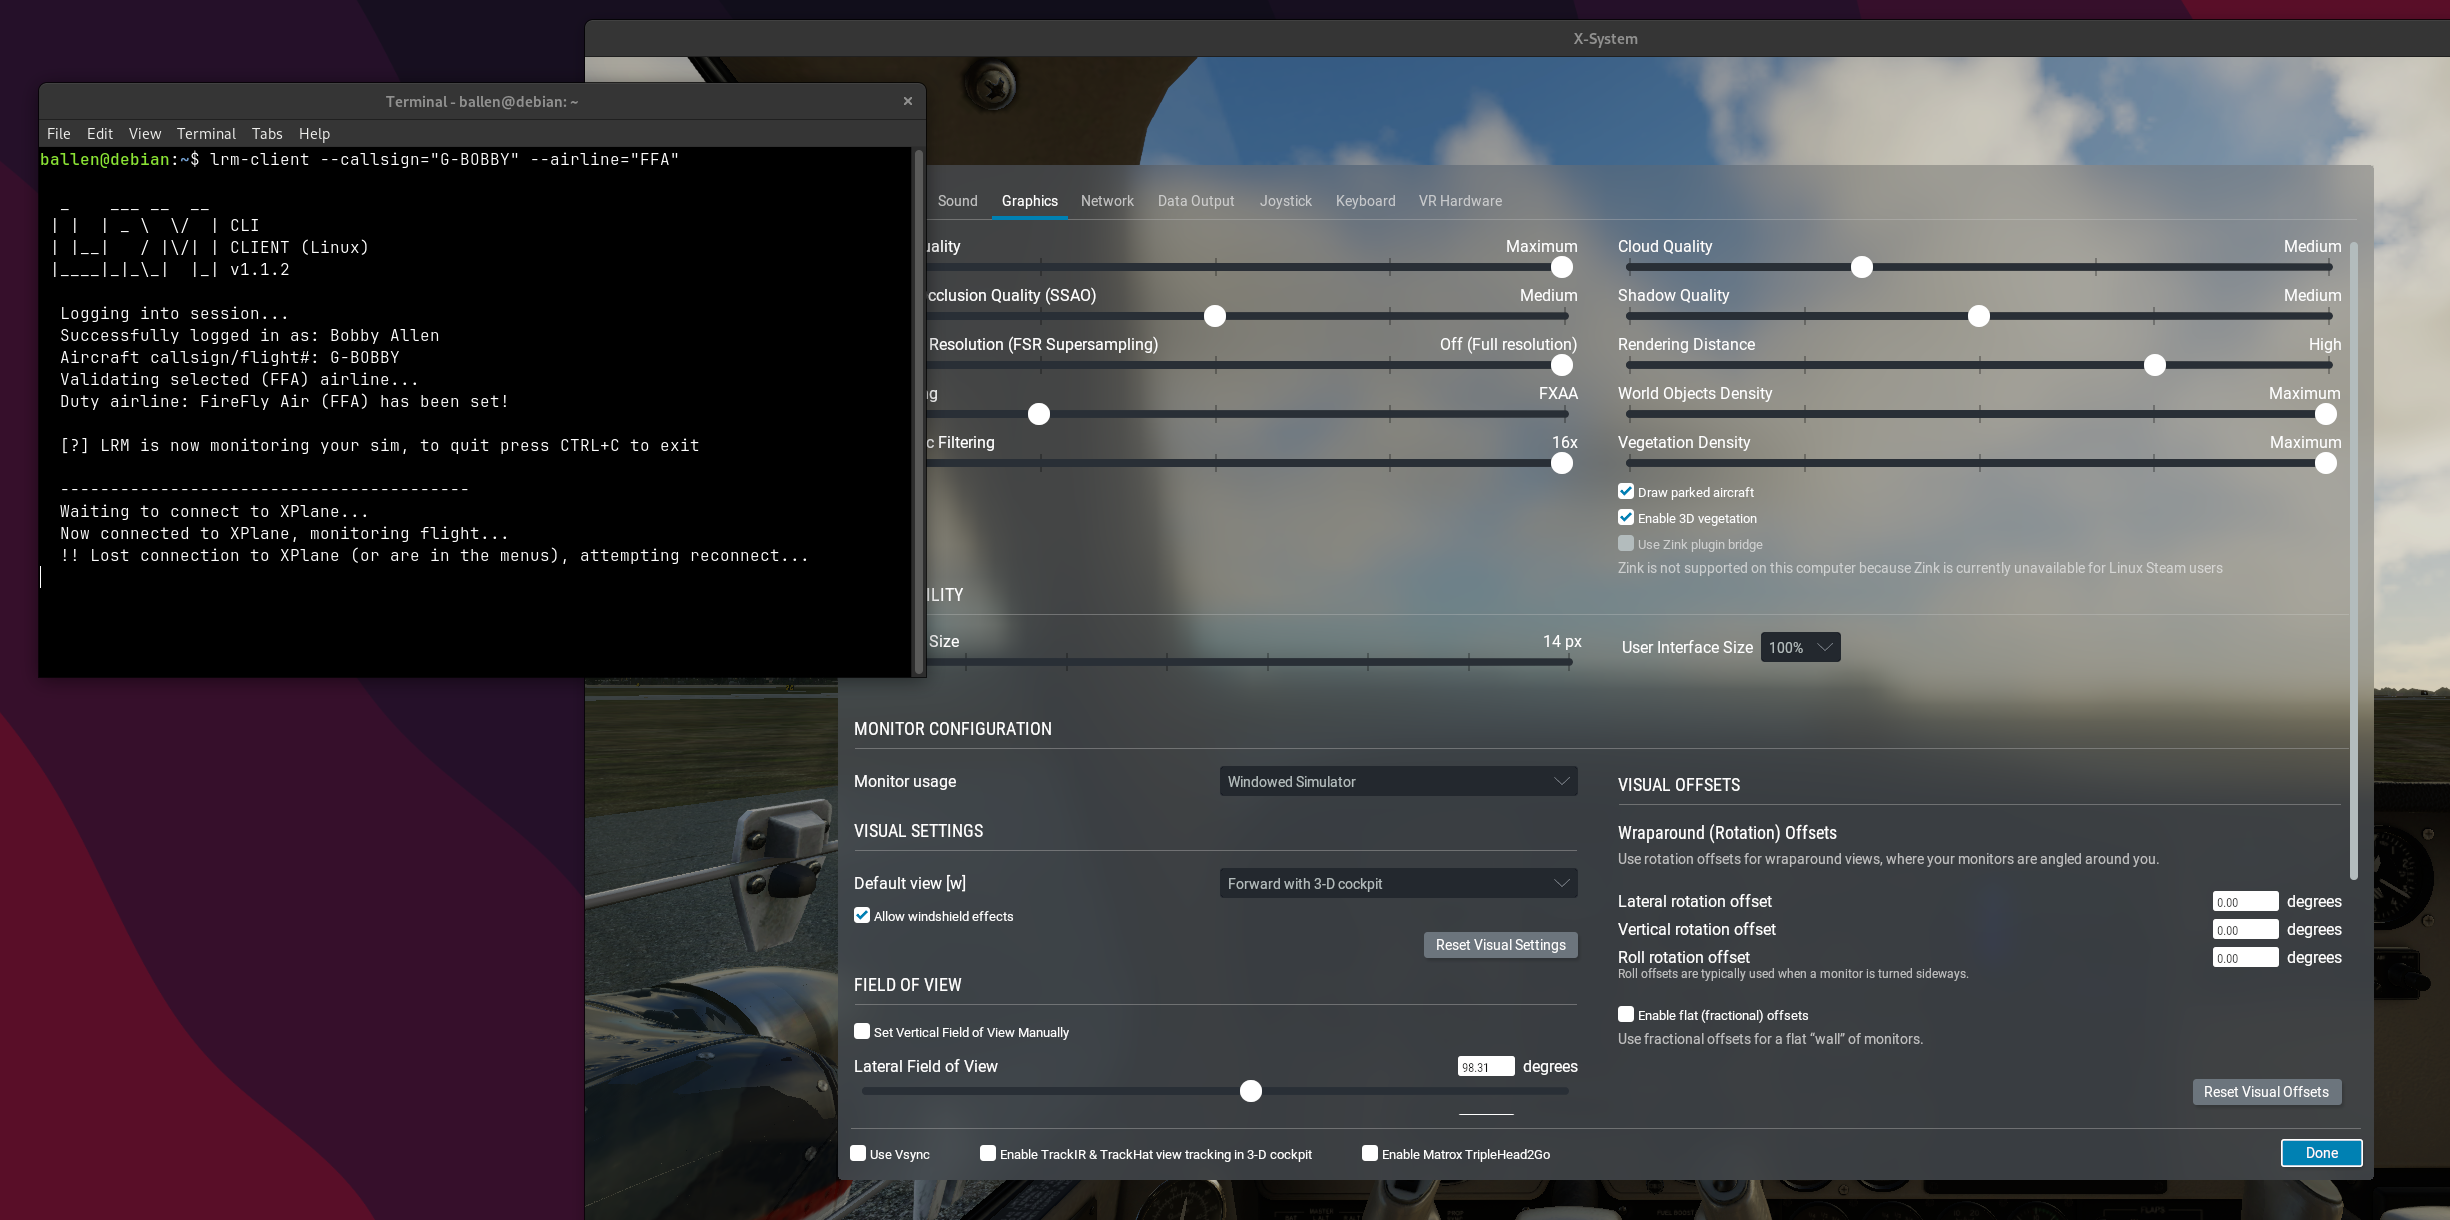Screen dimensions: 2450x1220
Task: Toggle Set Vertical Field of View Manually
Action: pos(862,1031)
